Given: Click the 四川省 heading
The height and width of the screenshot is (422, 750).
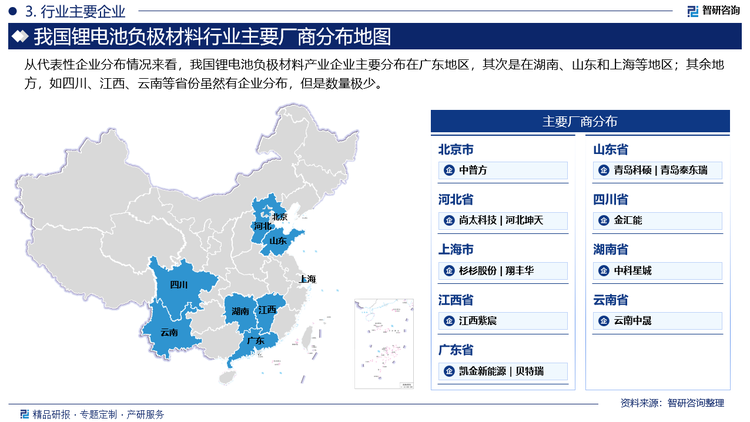Looking at the screenshot, I should click(x=610, y=200).
